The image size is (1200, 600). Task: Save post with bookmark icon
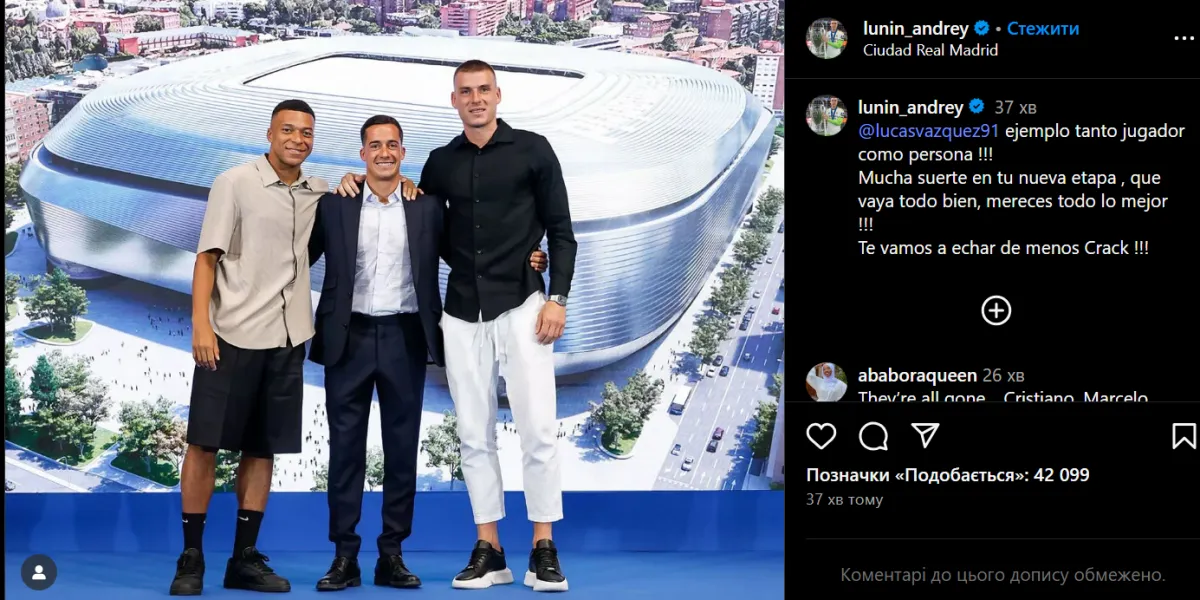1183,436
